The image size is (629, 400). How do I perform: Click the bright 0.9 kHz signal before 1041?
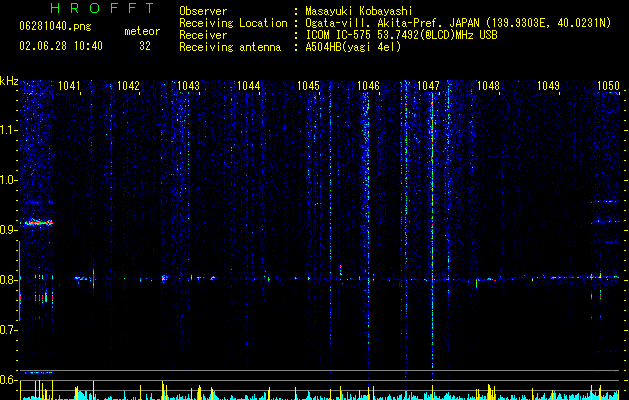click(38, 223)
